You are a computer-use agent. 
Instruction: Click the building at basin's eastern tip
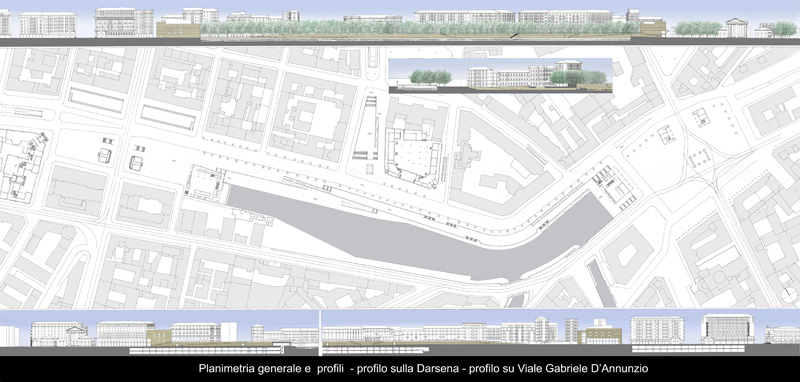click(614, 186)
